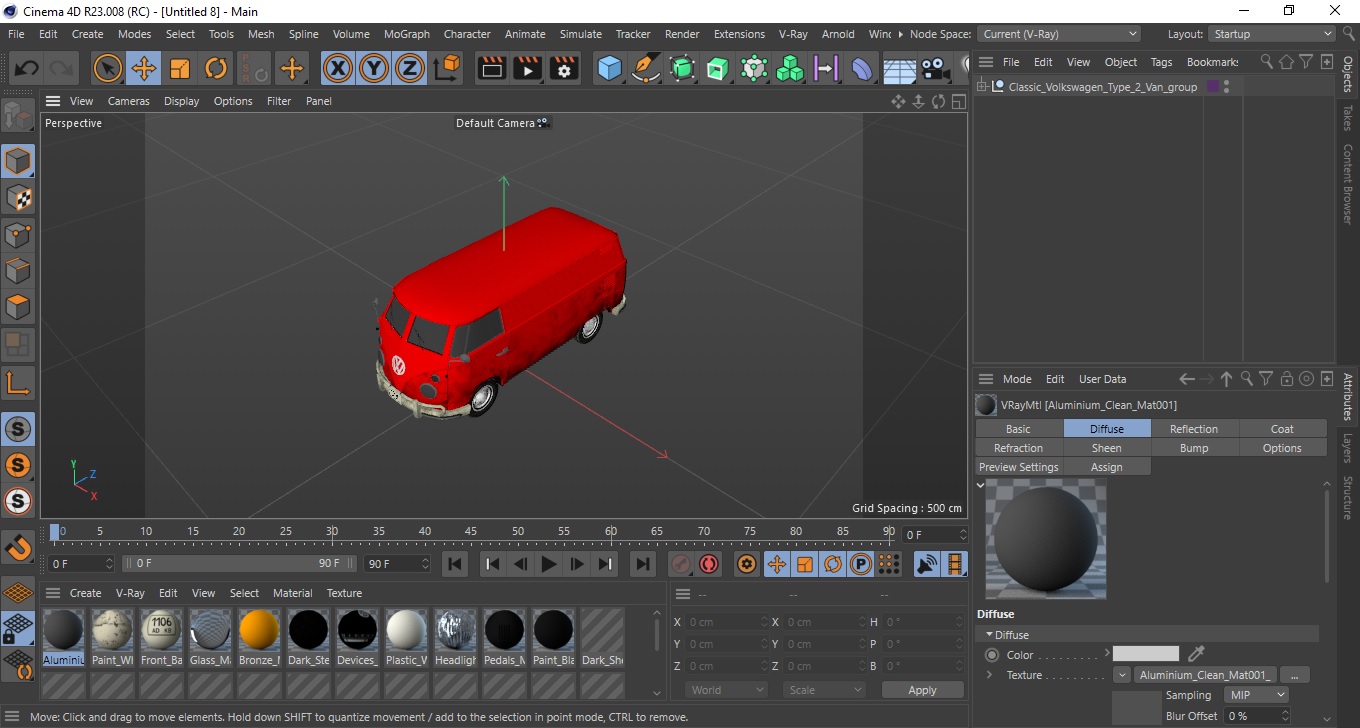Click frame 30 on the timeline
Image resolution: width=1360 pixels, height=728 pixels.
click(332, 531)
